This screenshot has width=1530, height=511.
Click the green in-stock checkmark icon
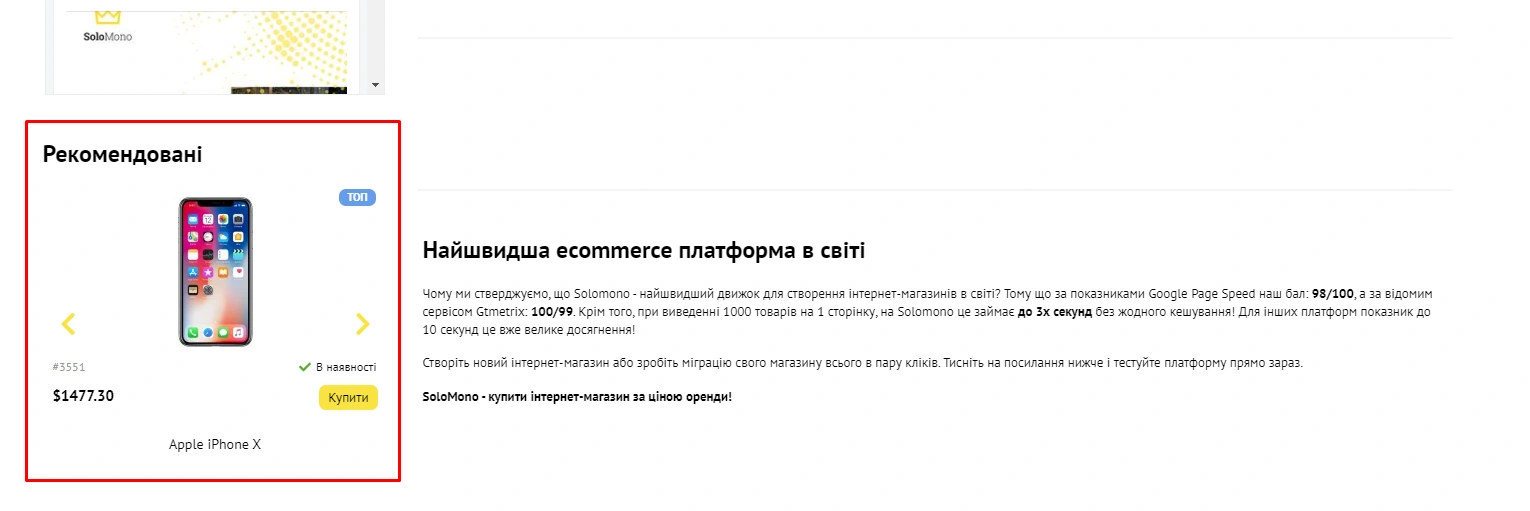coord(305,367)
